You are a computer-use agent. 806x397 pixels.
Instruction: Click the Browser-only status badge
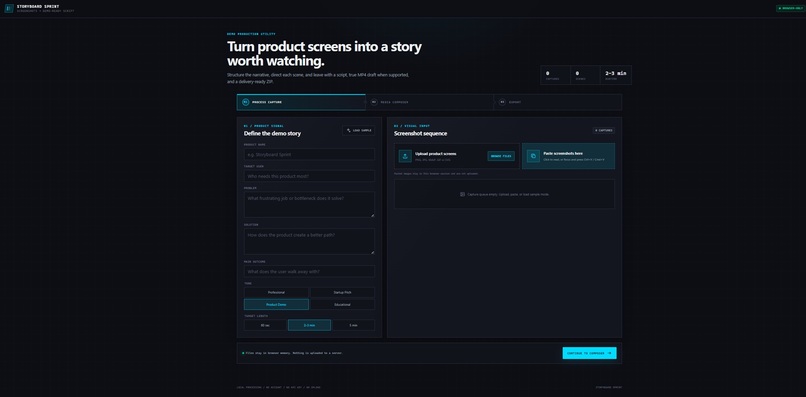[x=790, y=8]
